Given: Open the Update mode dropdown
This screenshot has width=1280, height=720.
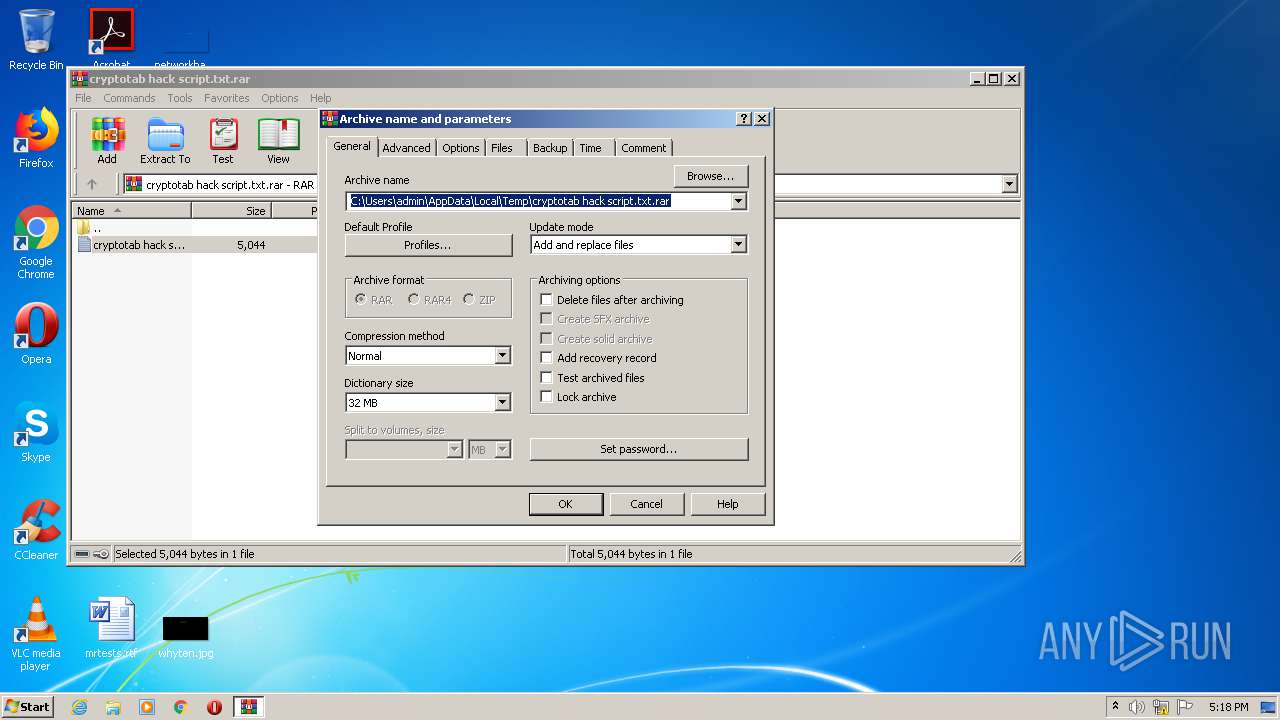Looking at the screenshot, I should (738, 245).
